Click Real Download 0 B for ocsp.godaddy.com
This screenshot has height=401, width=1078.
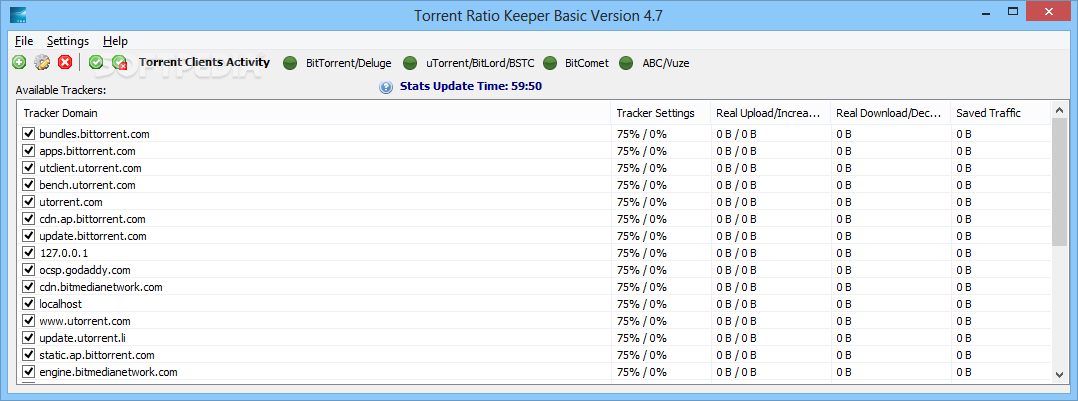pos(844,270)
